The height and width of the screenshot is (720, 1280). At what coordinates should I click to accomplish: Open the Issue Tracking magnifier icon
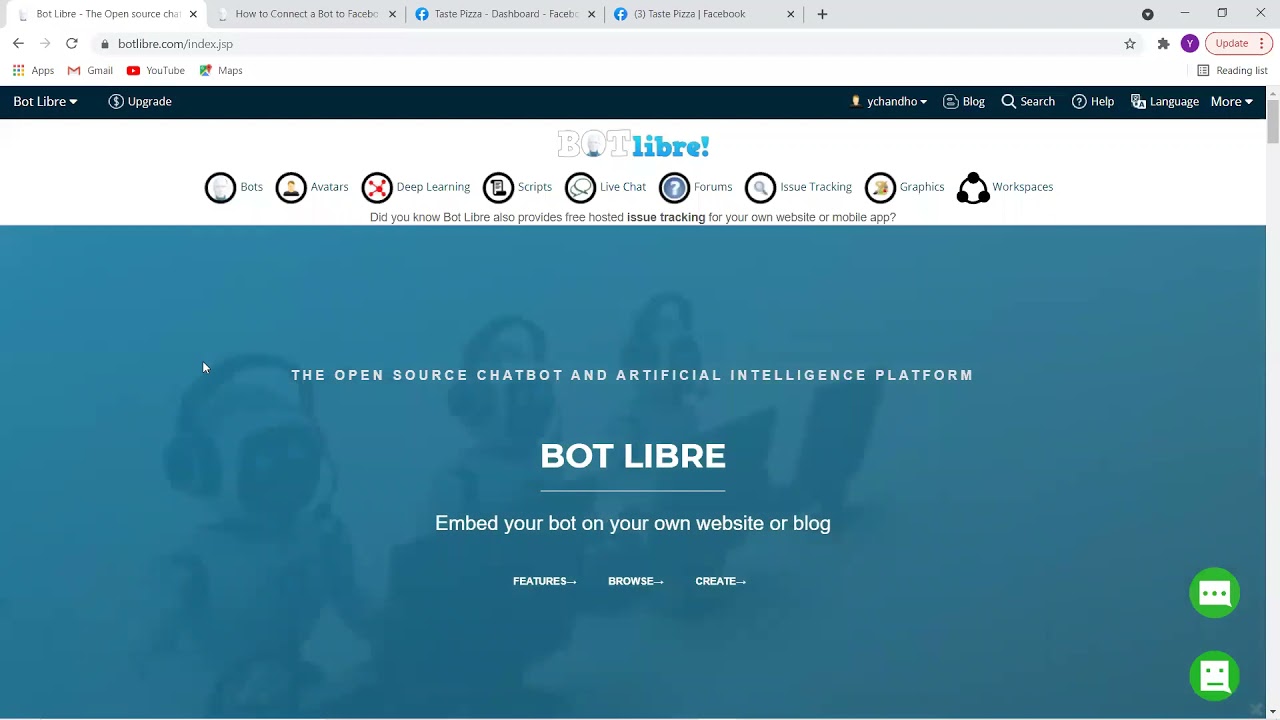pyautogui.click(x=760, y=188)
